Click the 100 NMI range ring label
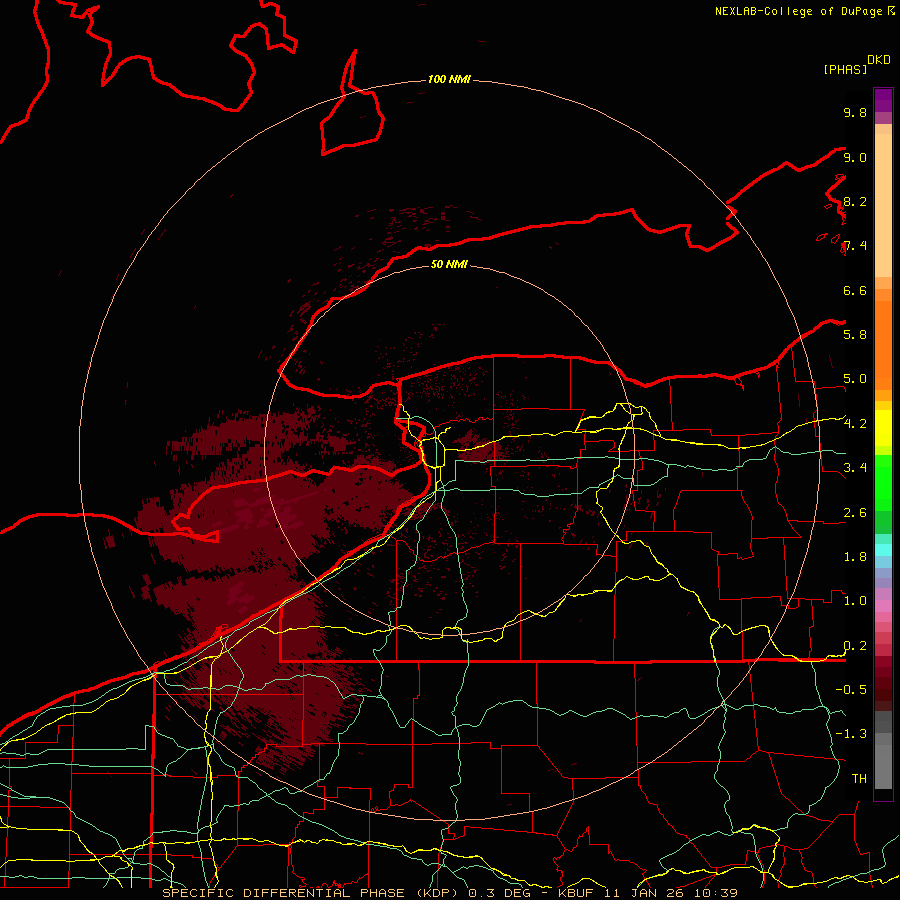Screen dimensions: 900x900 coord(449,79)
